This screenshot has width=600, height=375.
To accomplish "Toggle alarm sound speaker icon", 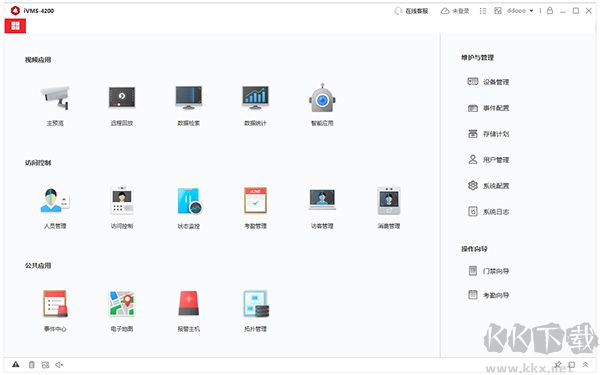I will click(59, 365).
